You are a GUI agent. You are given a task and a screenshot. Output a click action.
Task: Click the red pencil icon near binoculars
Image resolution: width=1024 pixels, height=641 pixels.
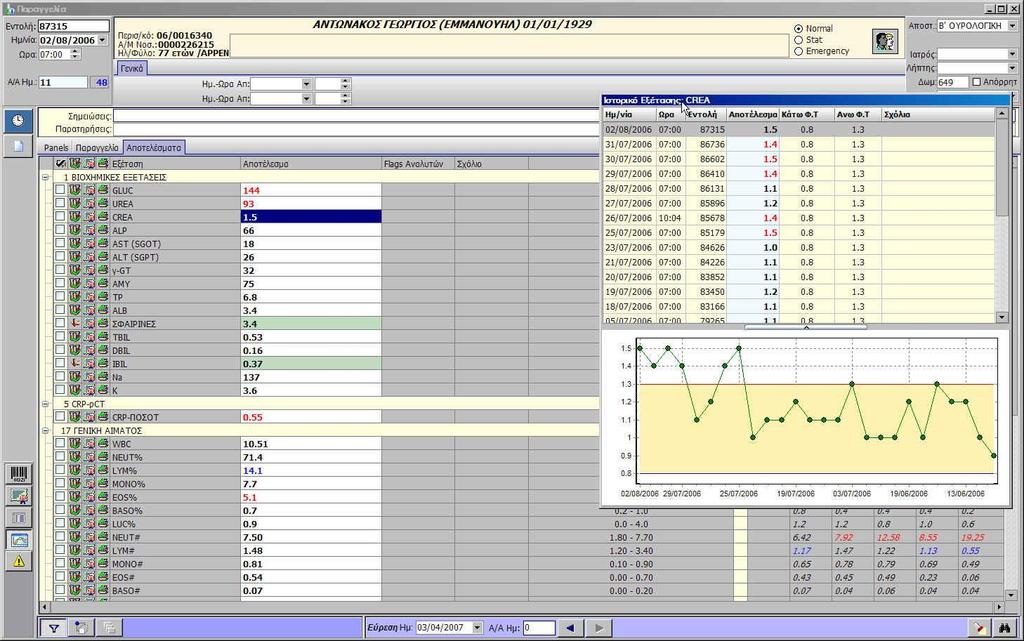[x=979, y=628]
